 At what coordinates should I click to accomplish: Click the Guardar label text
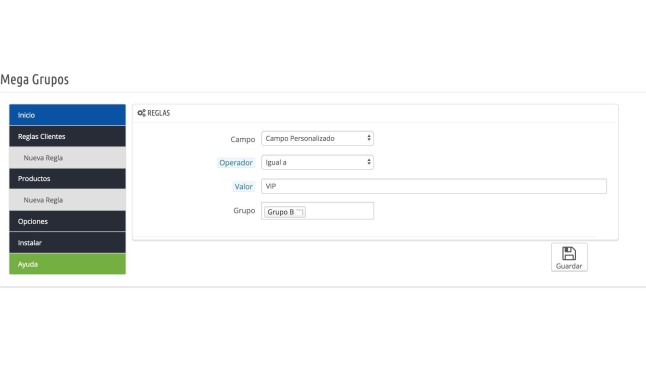tap(569, 266)
